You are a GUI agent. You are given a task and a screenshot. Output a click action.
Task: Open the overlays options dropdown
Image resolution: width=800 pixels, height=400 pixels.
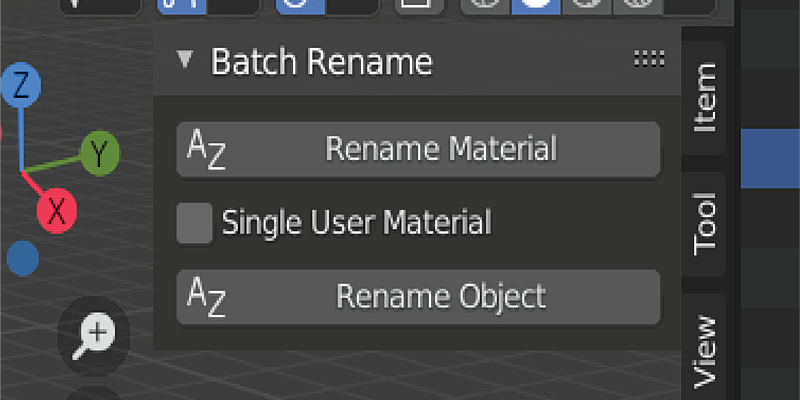pyautogui.click(x=353, y=7)
